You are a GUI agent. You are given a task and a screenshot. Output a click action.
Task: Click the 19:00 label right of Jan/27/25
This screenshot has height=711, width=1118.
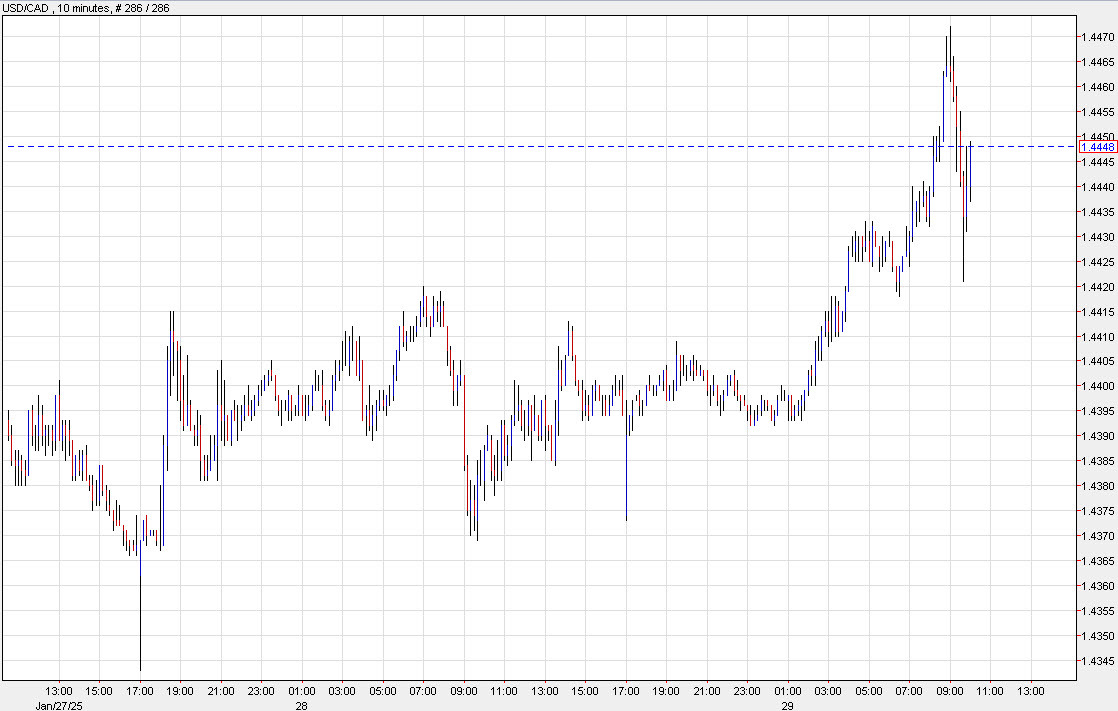(180, 691)
